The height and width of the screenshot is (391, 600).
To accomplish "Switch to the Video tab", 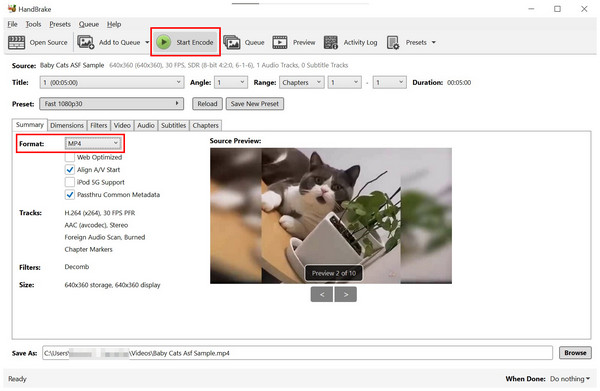I will coord(122,125).
